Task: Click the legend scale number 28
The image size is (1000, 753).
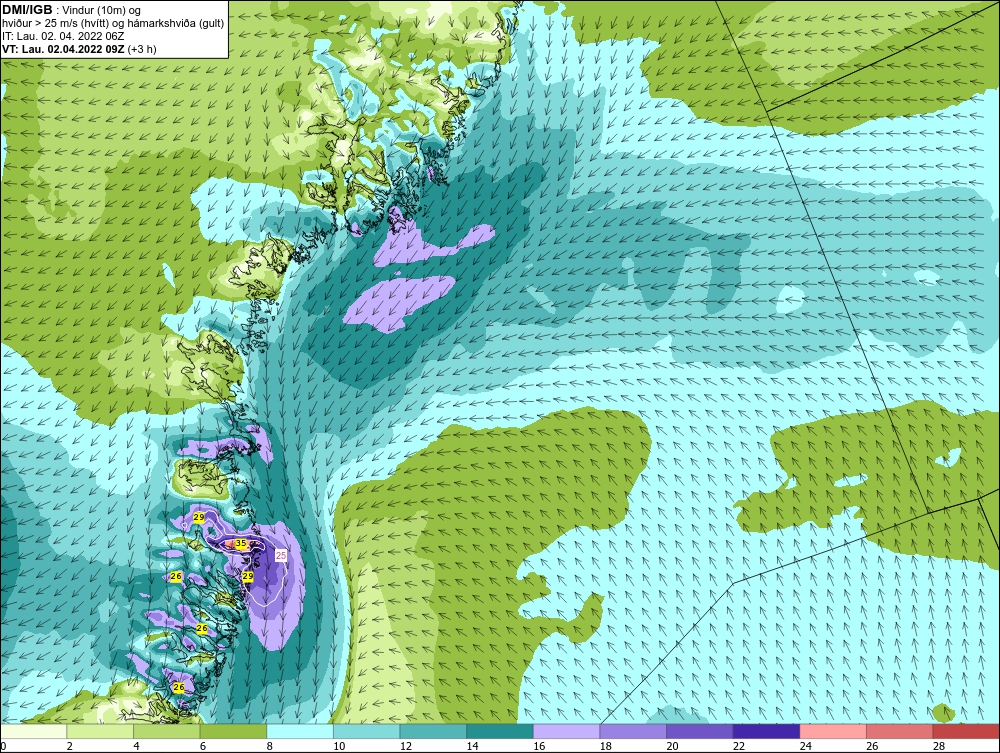Action: 939,746
